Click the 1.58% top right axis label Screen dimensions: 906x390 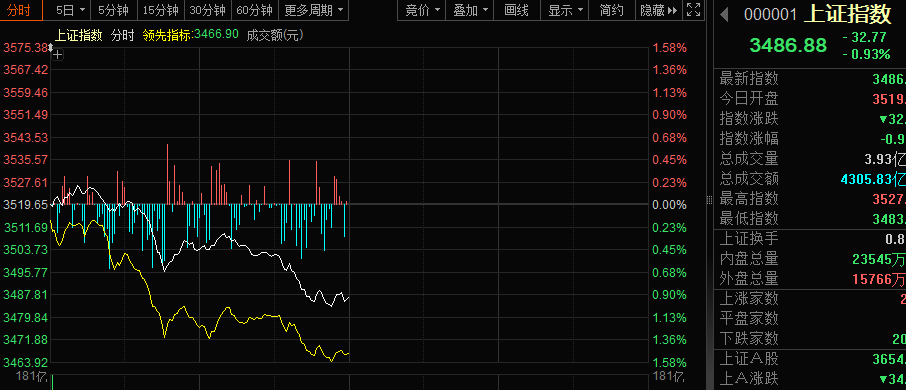tap(670, 48)
